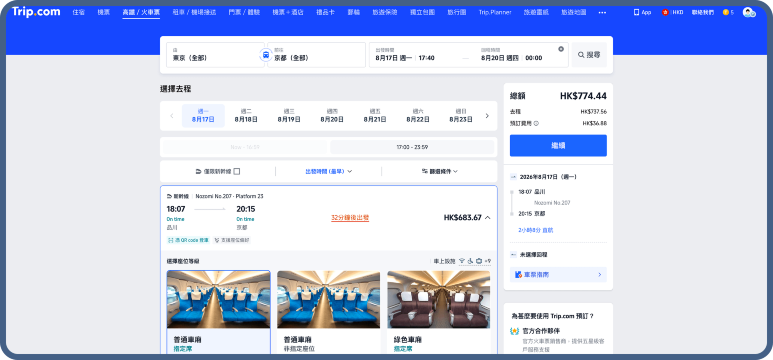Click the 2h 8m direct route link

point(535,230)
